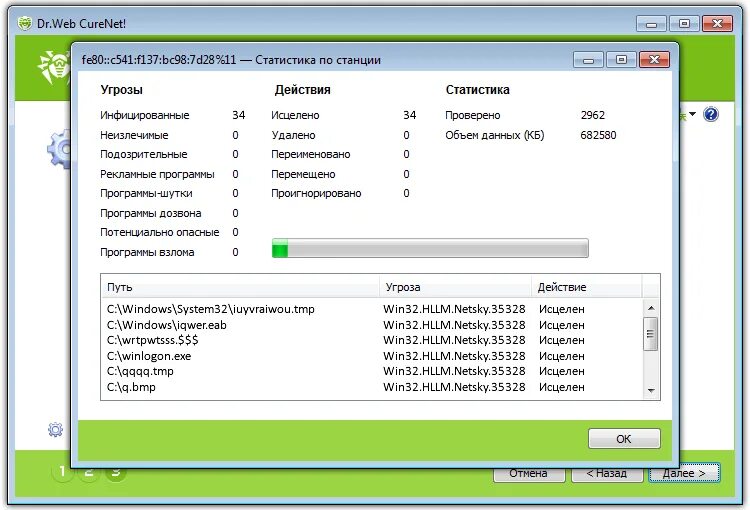Click threat name in the winlogon.exe row
The width and height of the screenshot is (750, 510).
[x=454, y=356]
